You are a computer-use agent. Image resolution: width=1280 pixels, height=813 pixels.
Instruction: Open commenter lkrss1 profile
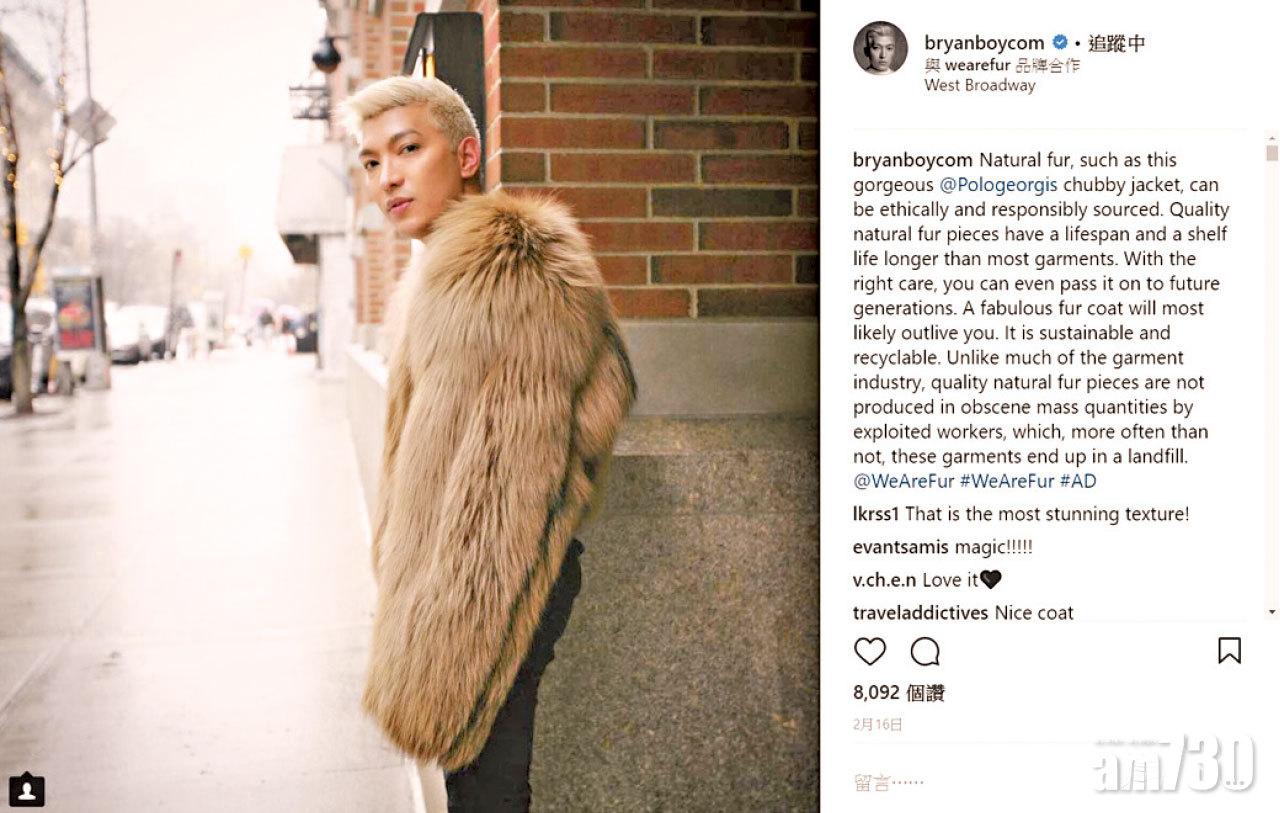tap(877, 515)
